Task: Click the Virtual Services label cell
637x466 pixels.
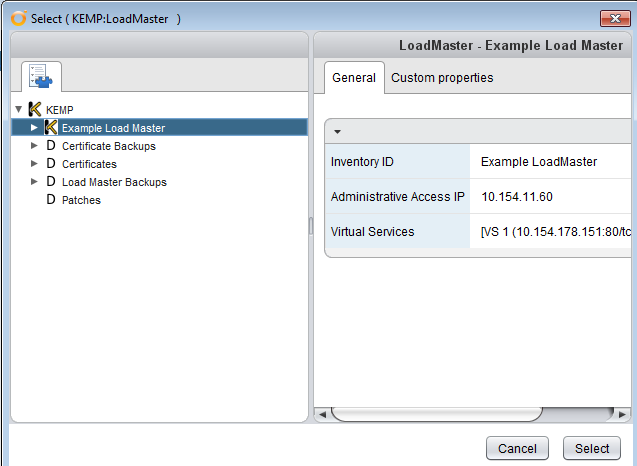Action: click(x=397, y=231)
